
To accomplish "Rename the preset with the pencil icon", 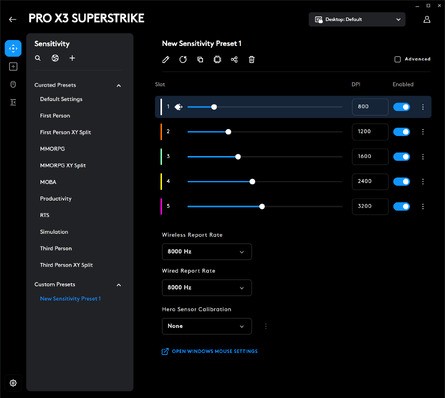I will (166, 60).
